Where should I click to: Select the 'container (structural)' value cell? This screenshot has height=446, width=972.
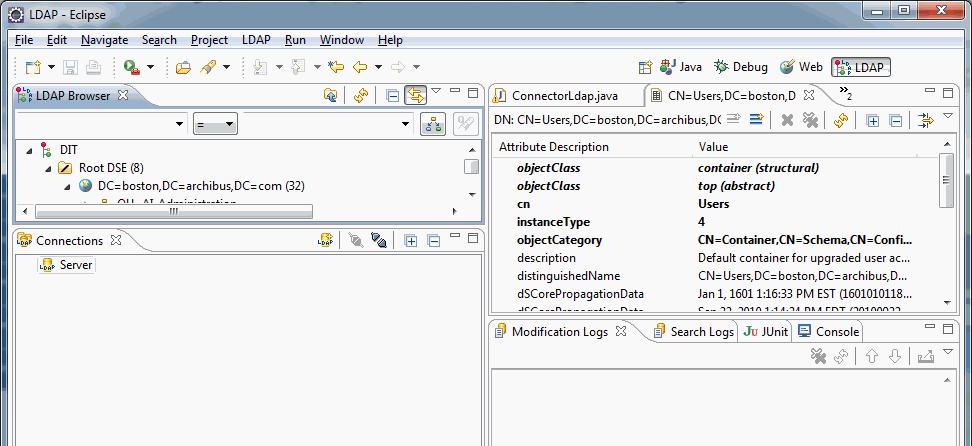click(758, 167)
